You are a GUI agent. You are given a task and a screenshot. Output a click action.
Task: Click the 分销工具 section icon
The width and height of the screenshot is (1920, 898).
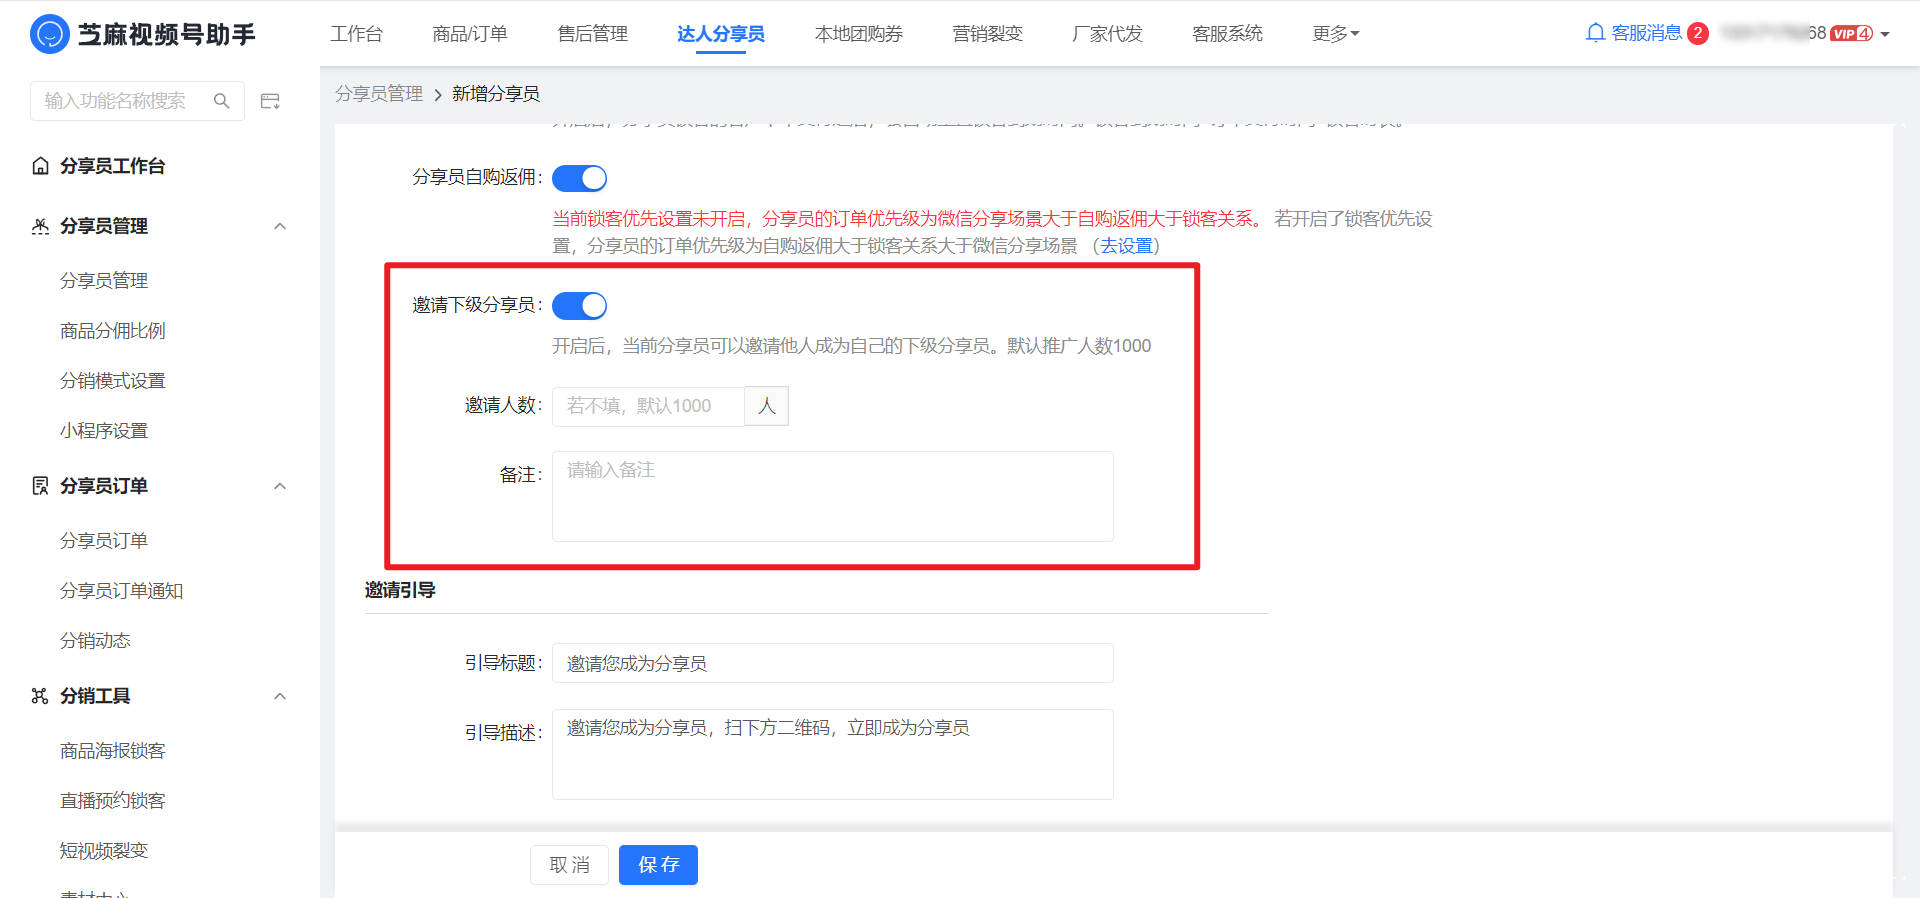tap(40, 696)
